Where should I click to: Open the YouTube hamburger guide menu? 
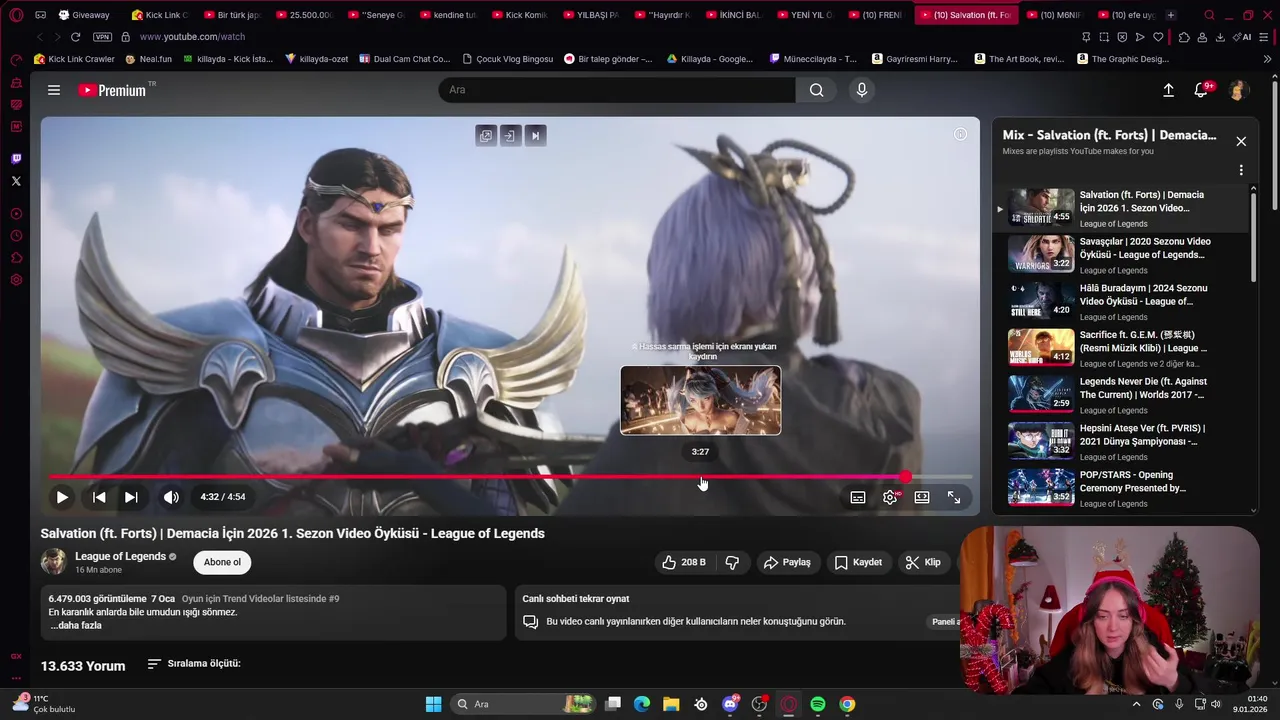click(54, 90)
